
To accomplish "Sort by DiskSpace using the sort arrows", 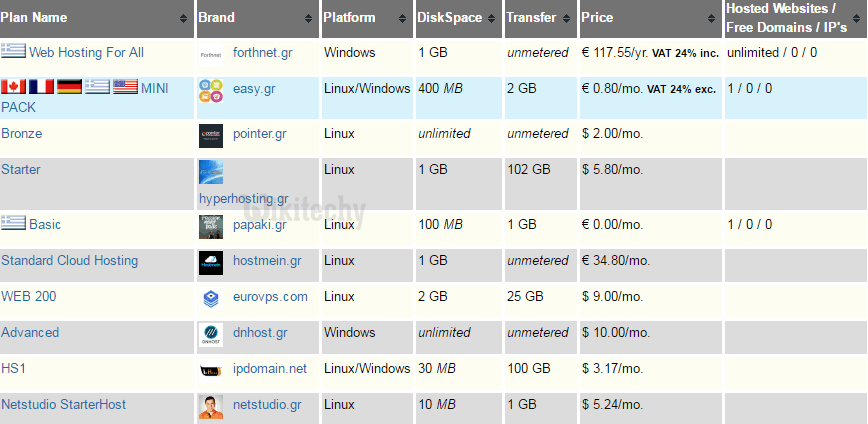I will tap(491, 19).
